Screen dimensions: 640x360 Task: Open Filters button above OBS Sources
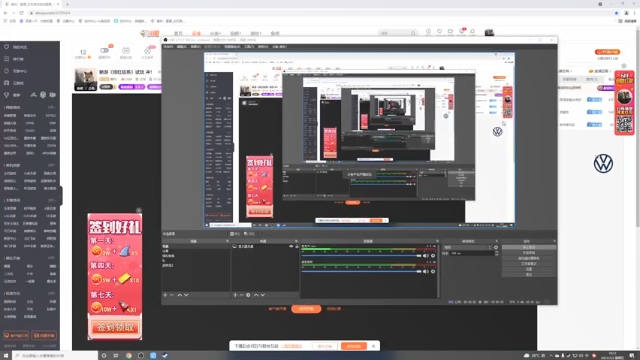pyautogui.click(x=249, y=234)
